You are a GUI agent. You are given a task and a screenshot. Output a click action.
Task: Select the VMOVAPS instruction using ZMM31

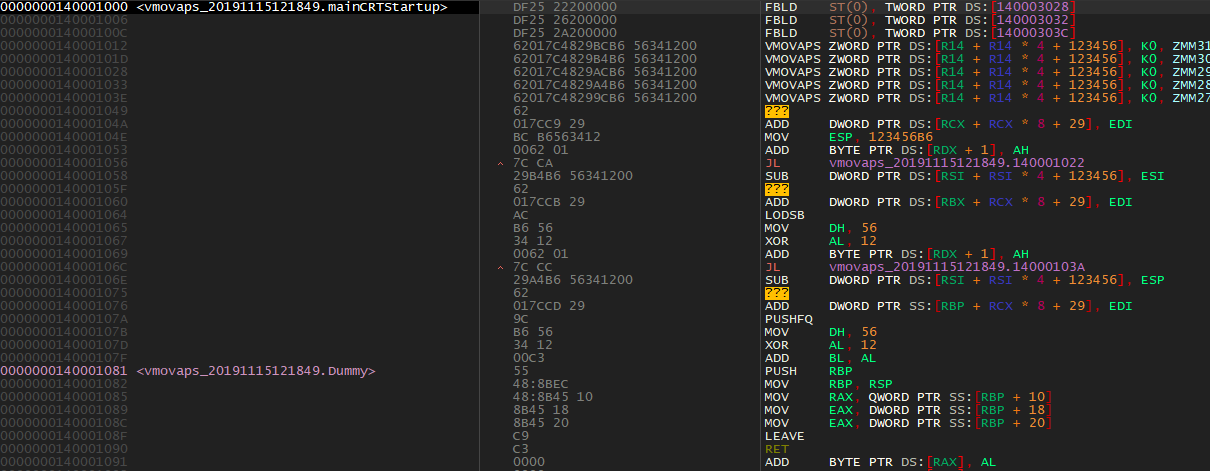click(987, 46)
